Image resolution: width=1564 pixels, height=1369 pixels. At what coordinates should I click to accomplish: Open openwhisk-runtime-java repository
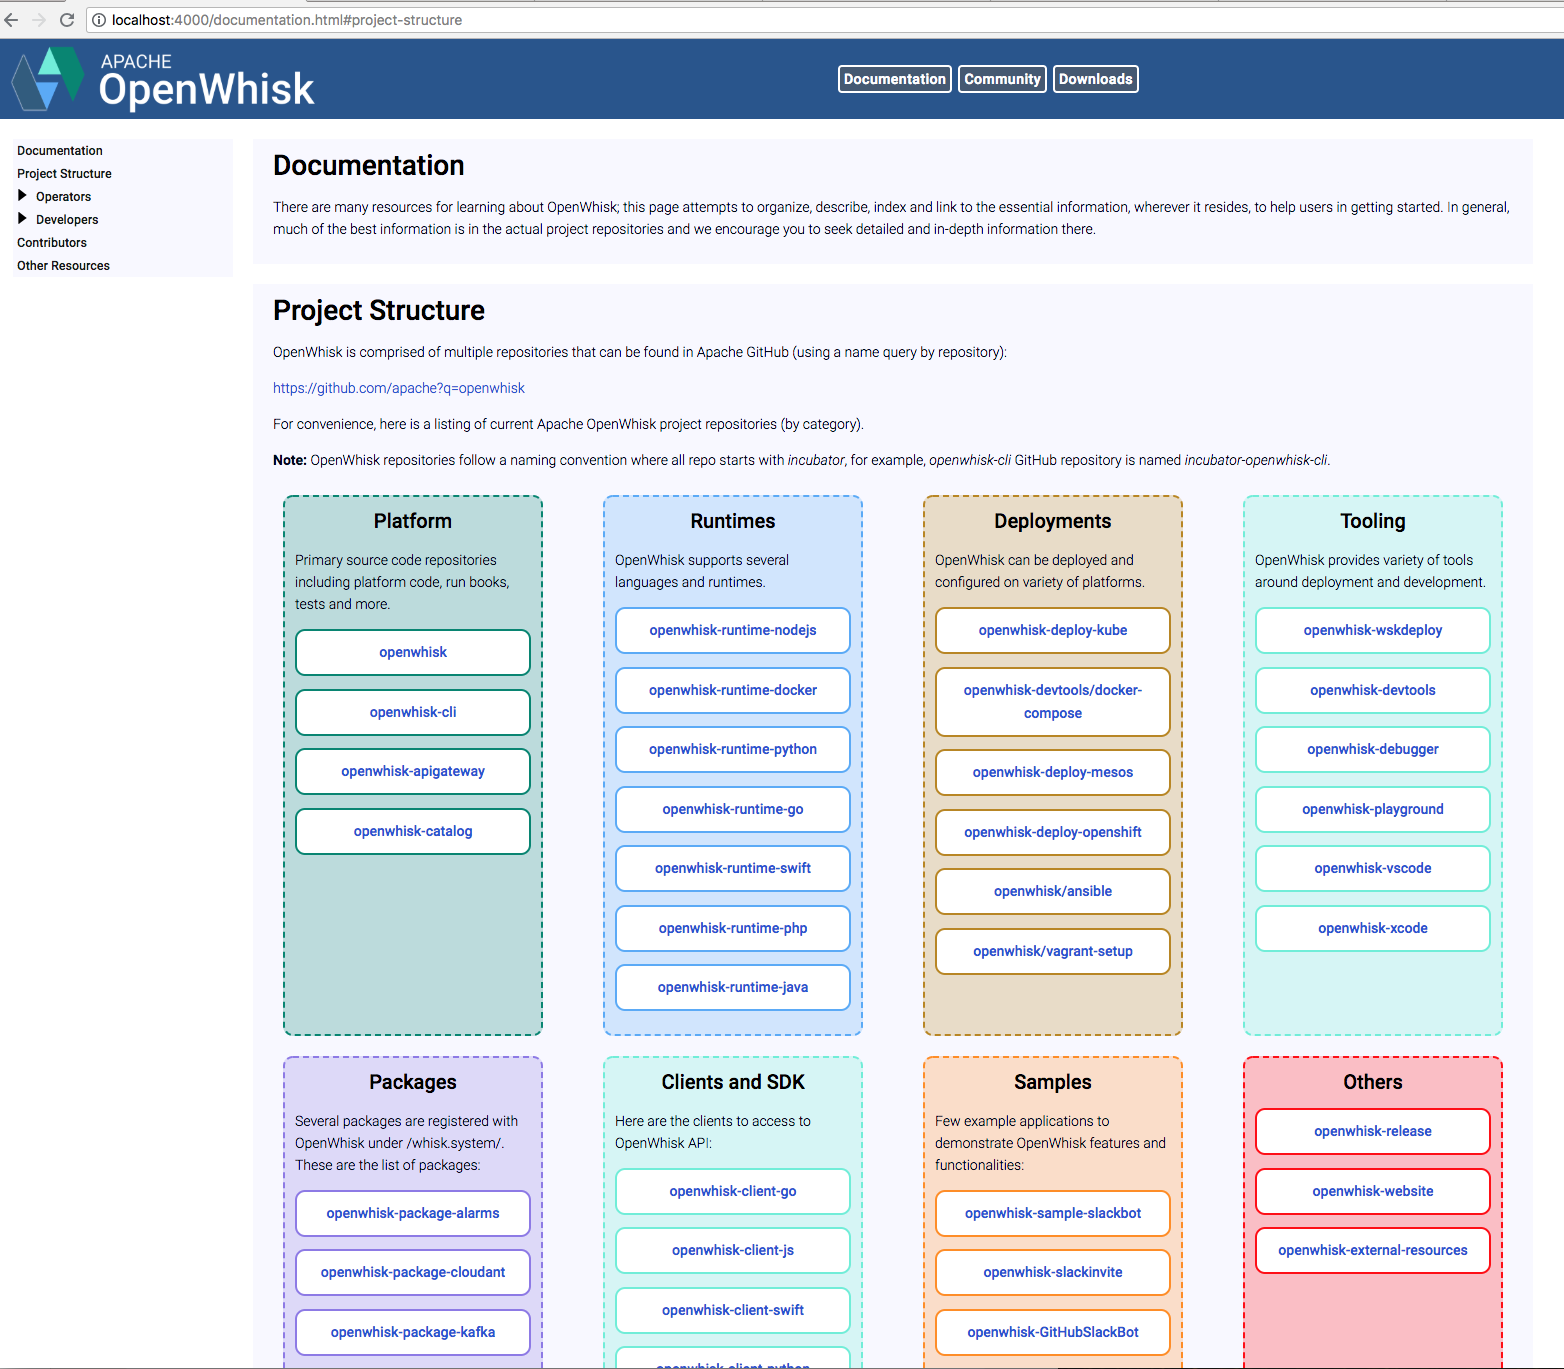click(x=733, y=987)
